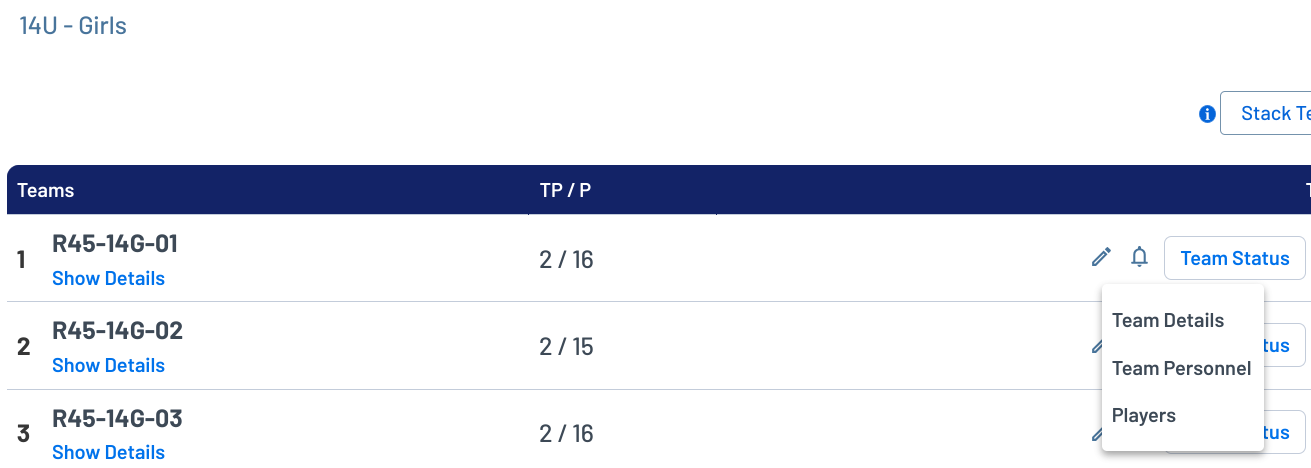Click the pencil edit icon in R45-14G-03 row
The width and height of the screenshot is (1311, 468).
point(1096,434)
